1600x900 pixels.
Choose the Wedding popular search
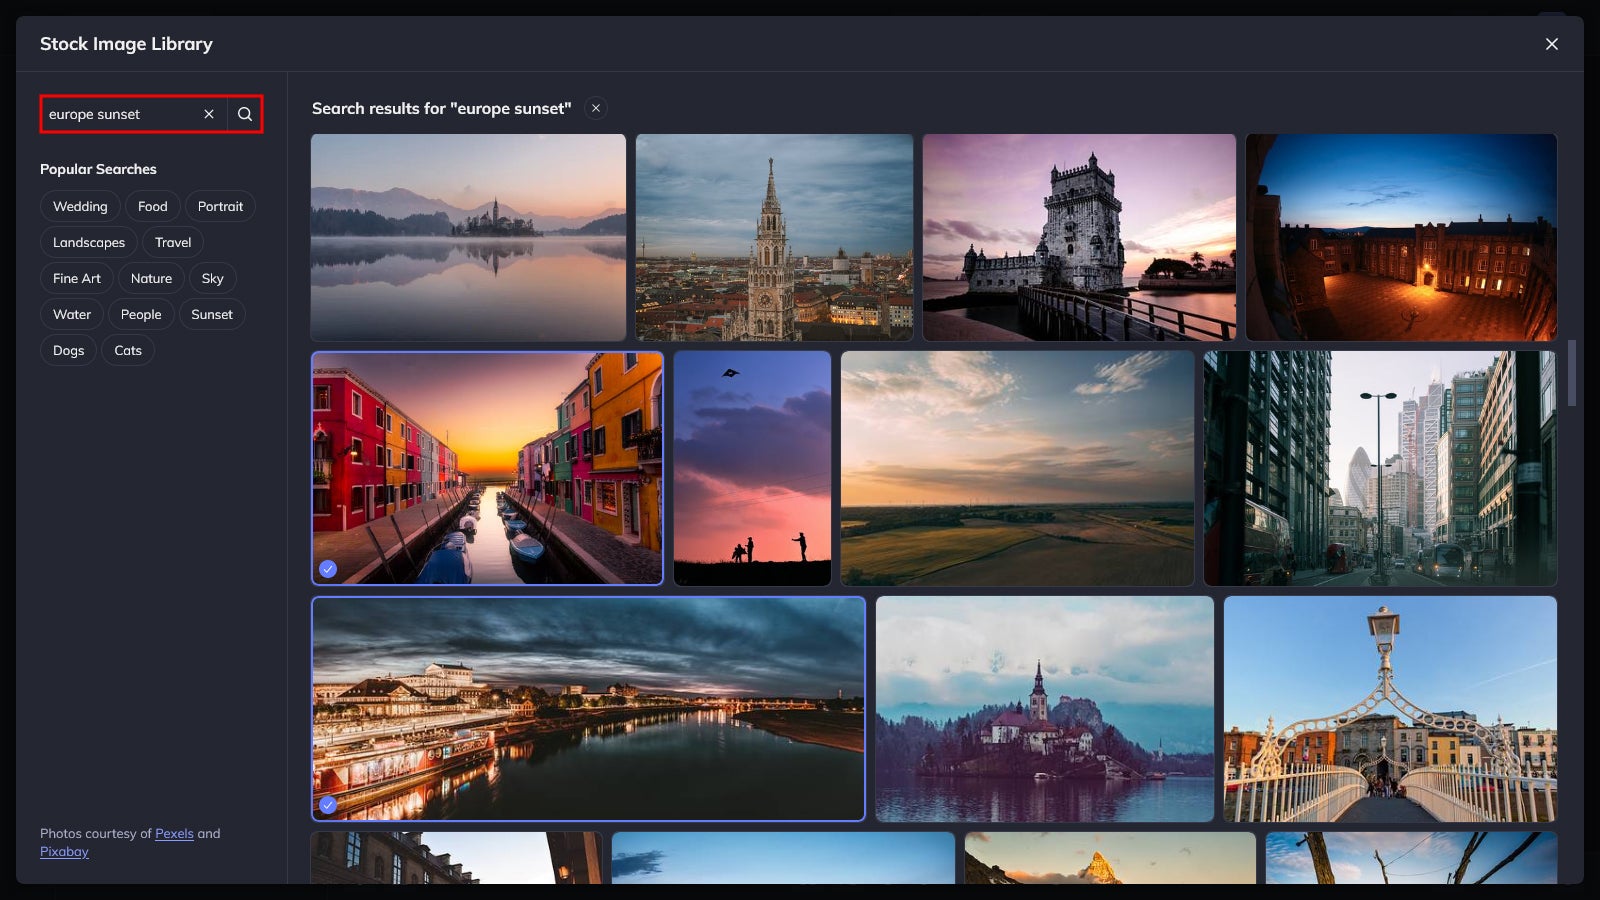pos(80,206)
